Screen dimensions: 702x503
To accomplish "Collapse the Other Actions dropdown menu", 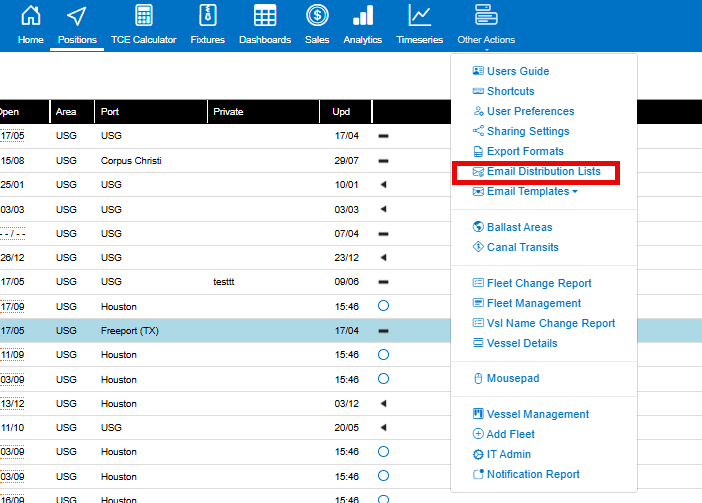I will 485,24.
